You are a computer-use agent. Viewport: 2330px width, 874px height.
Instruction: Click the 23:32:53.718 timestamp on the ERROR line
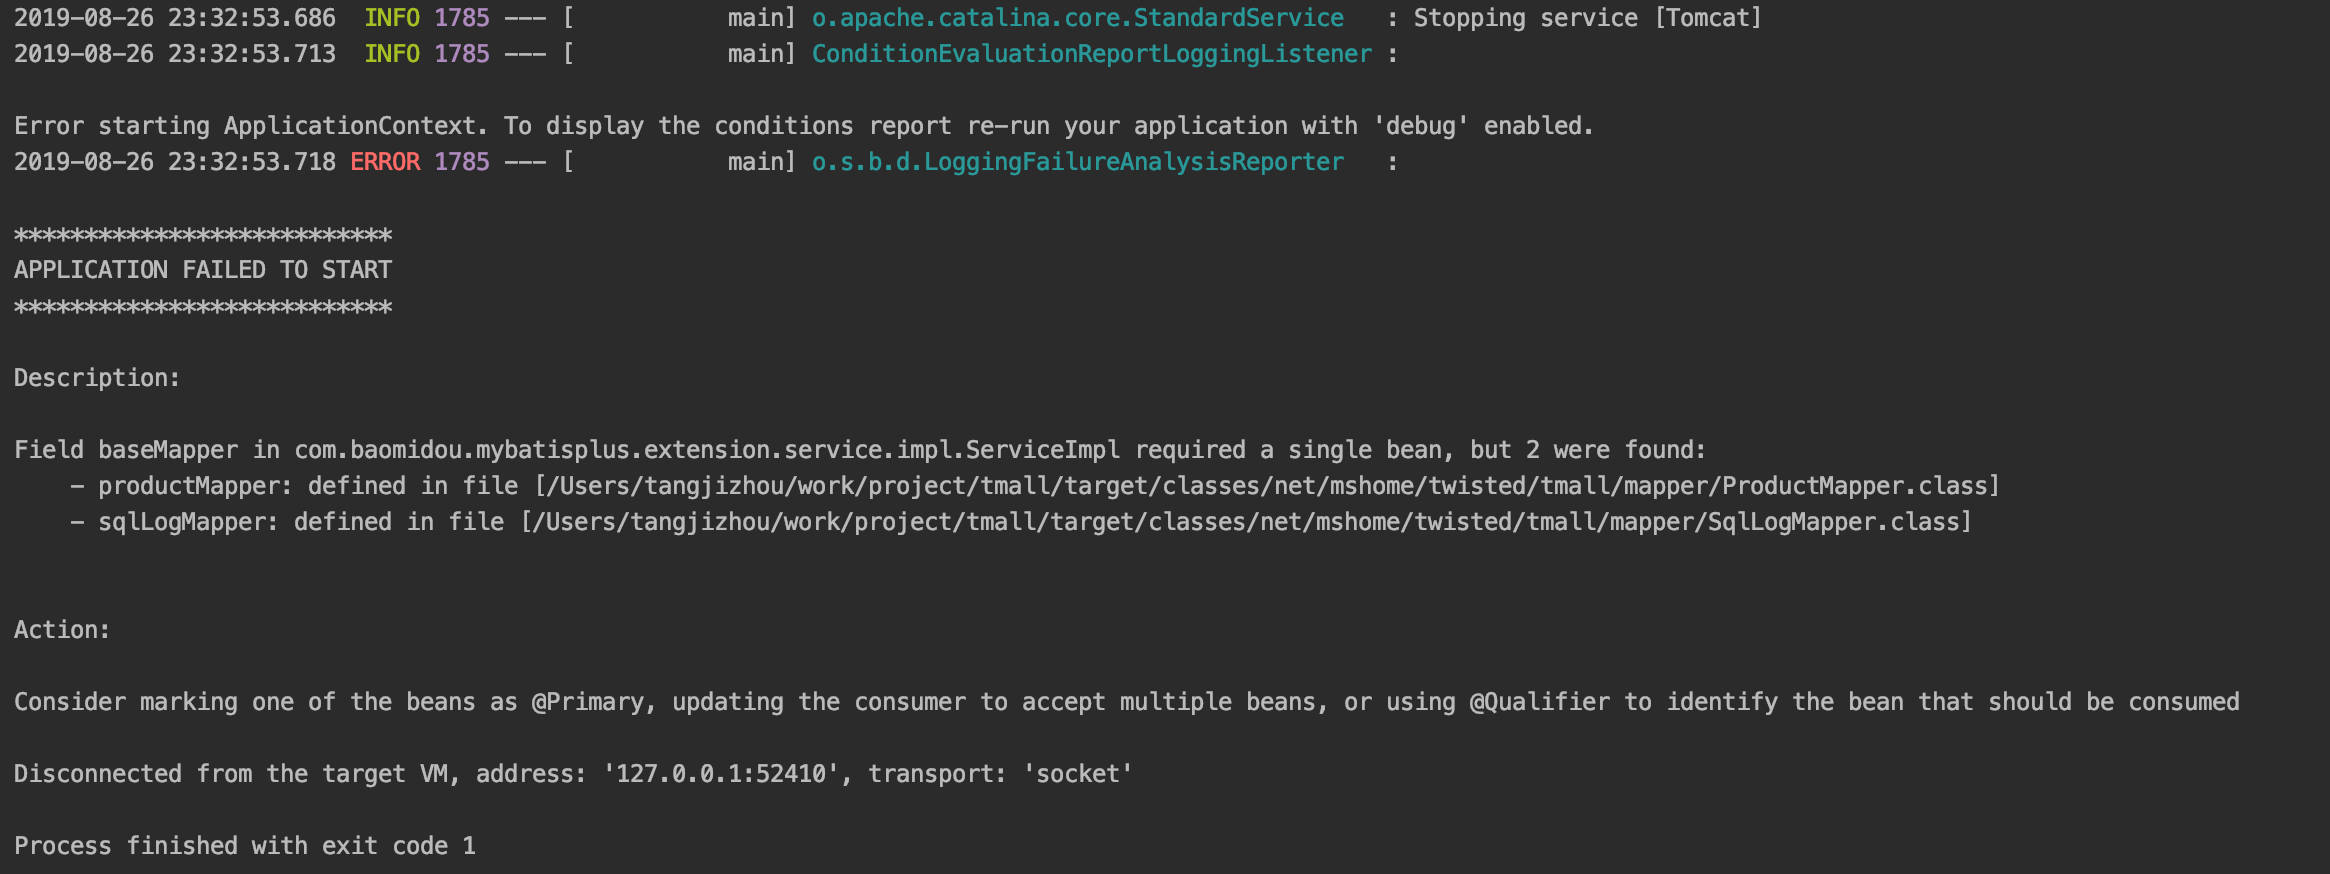[252, 162]
